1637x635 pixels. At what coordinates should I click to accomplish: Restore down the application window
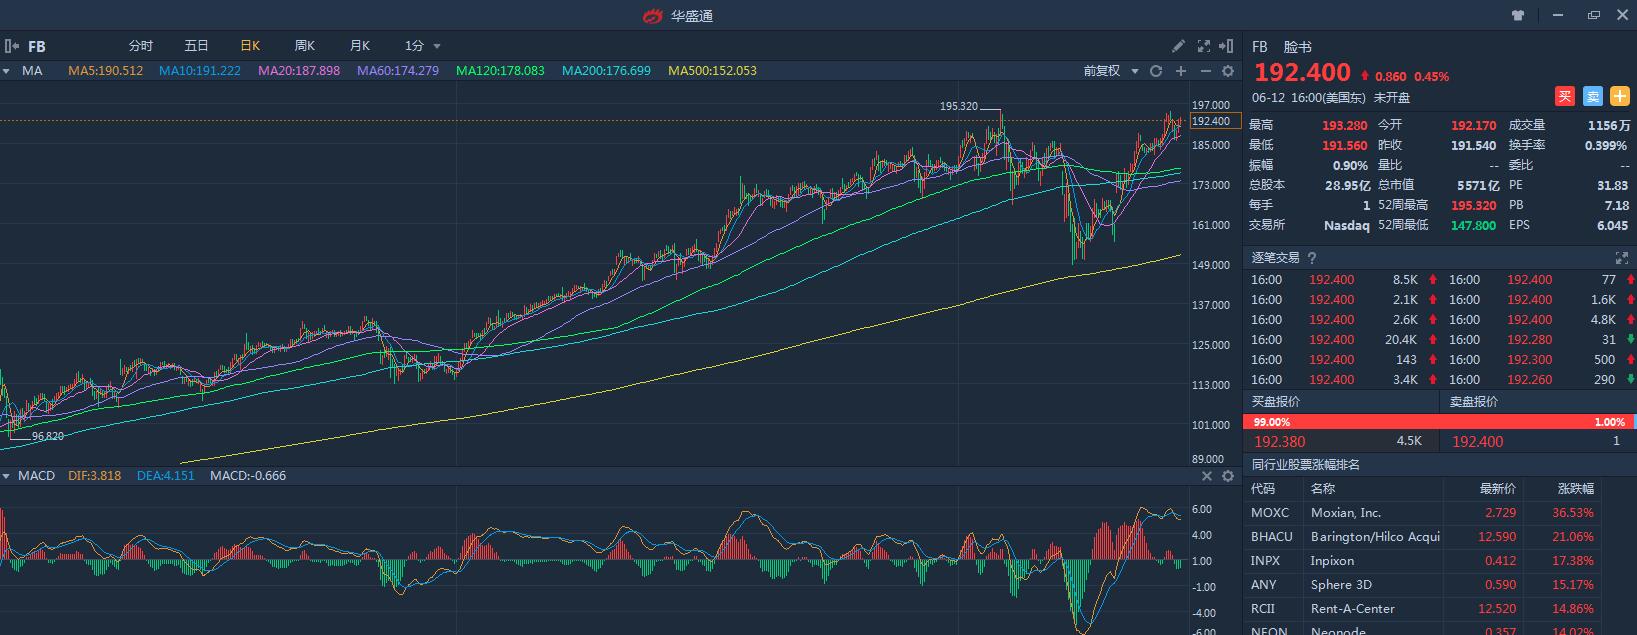click(x=1594, y=15)
